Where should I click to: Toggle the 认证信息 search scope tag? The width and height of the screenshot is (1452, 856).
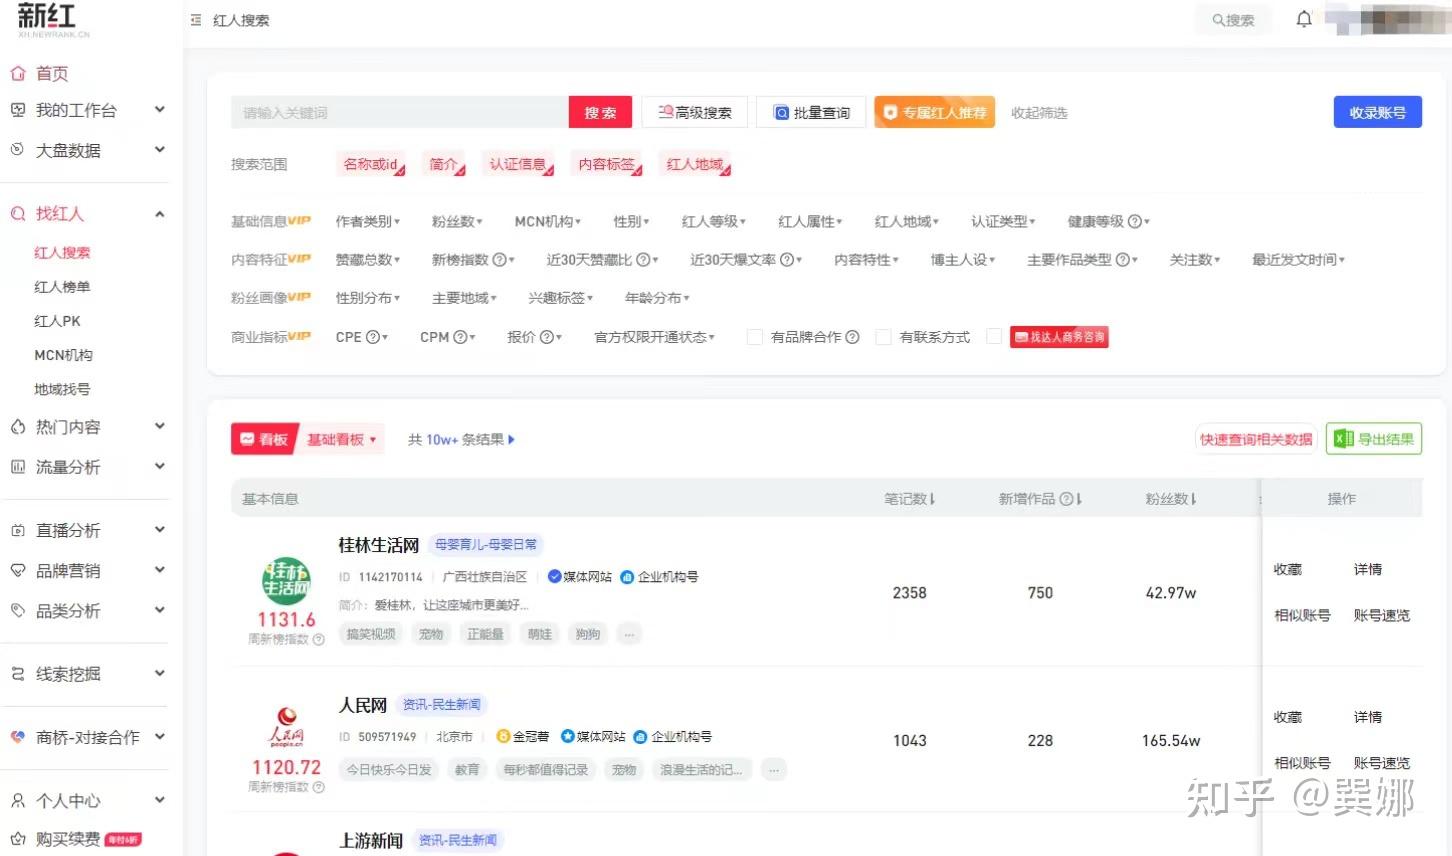(x=518, y=164)
